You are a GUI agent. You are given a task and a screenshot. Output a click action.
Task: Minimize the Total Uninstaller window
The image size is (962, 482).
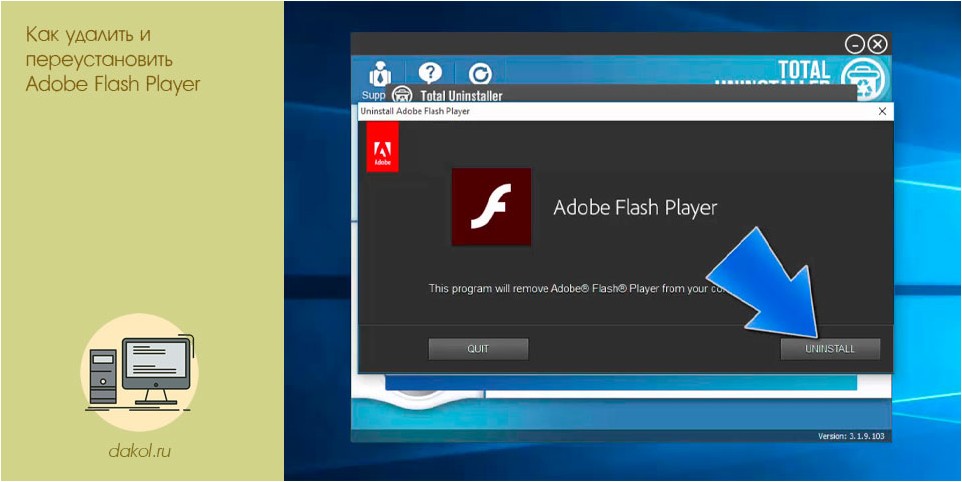click(855, 44)
